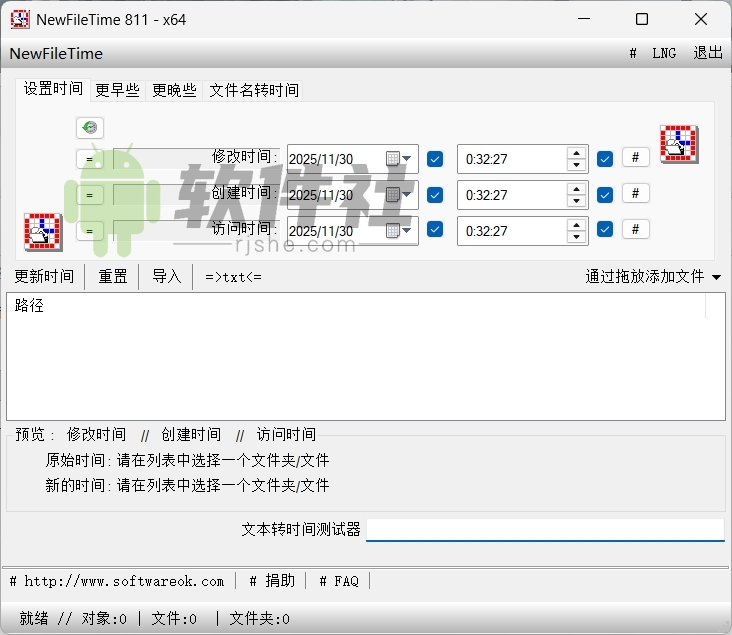Click the = button beside 访问时间
The height and width of the screenshot is (635, 732).
coord(90,231)
